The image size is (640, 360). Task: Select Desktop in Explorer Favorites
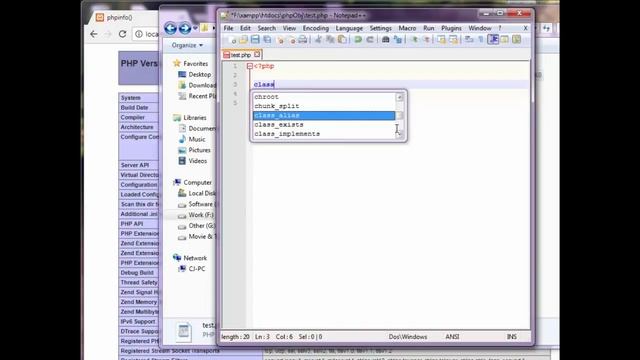pos(200,75)
